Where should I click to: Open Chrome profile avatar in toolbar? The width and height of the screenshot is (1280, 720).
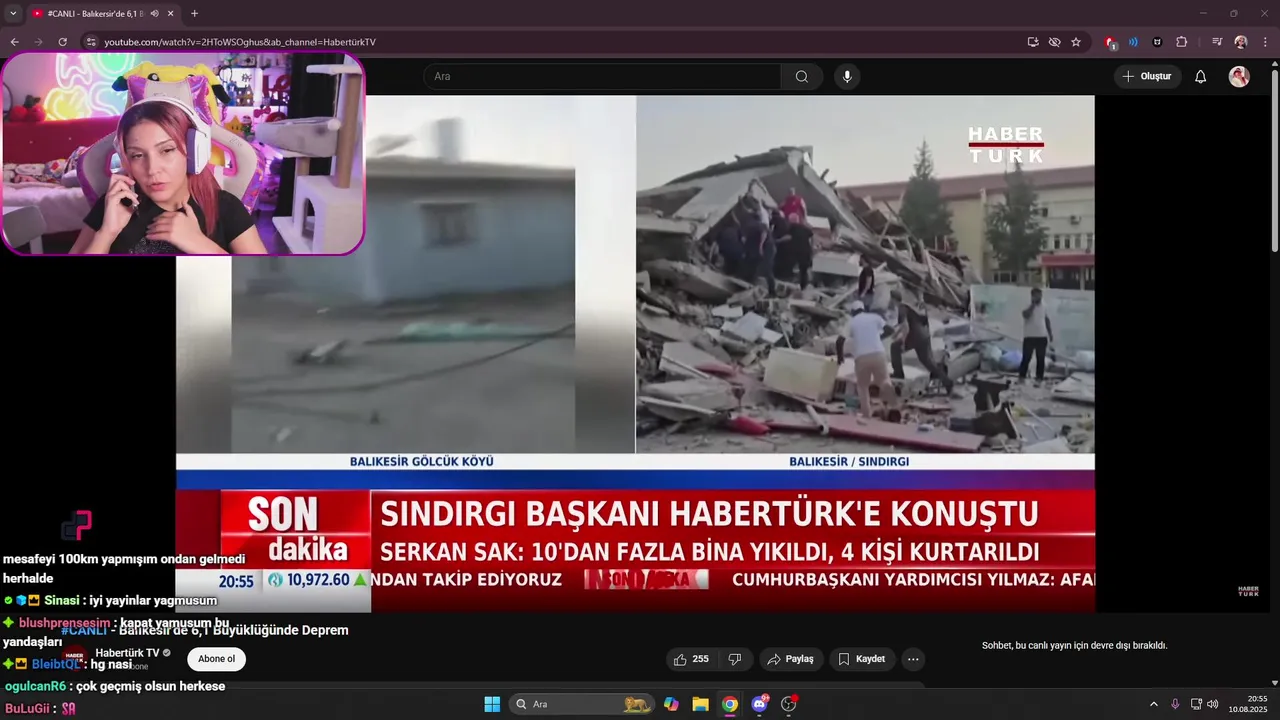(1241, 42)
